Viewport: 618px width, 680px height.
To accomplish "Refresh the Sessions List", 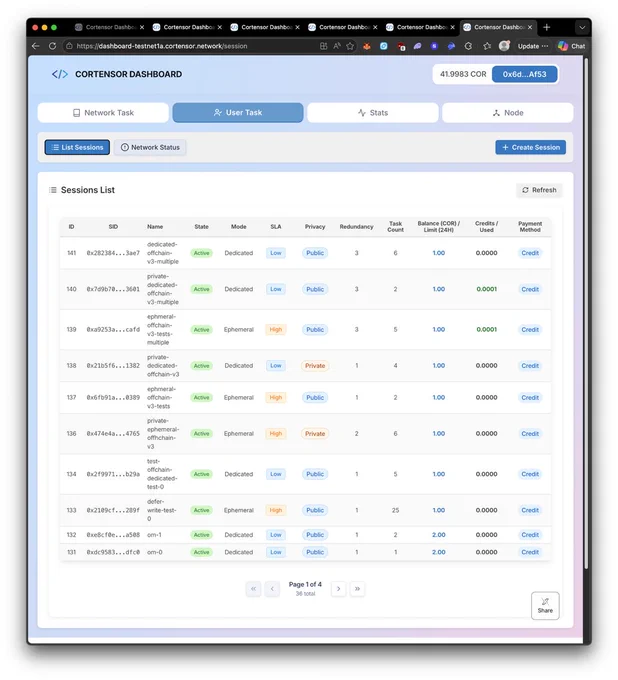I will coord(539,190).
